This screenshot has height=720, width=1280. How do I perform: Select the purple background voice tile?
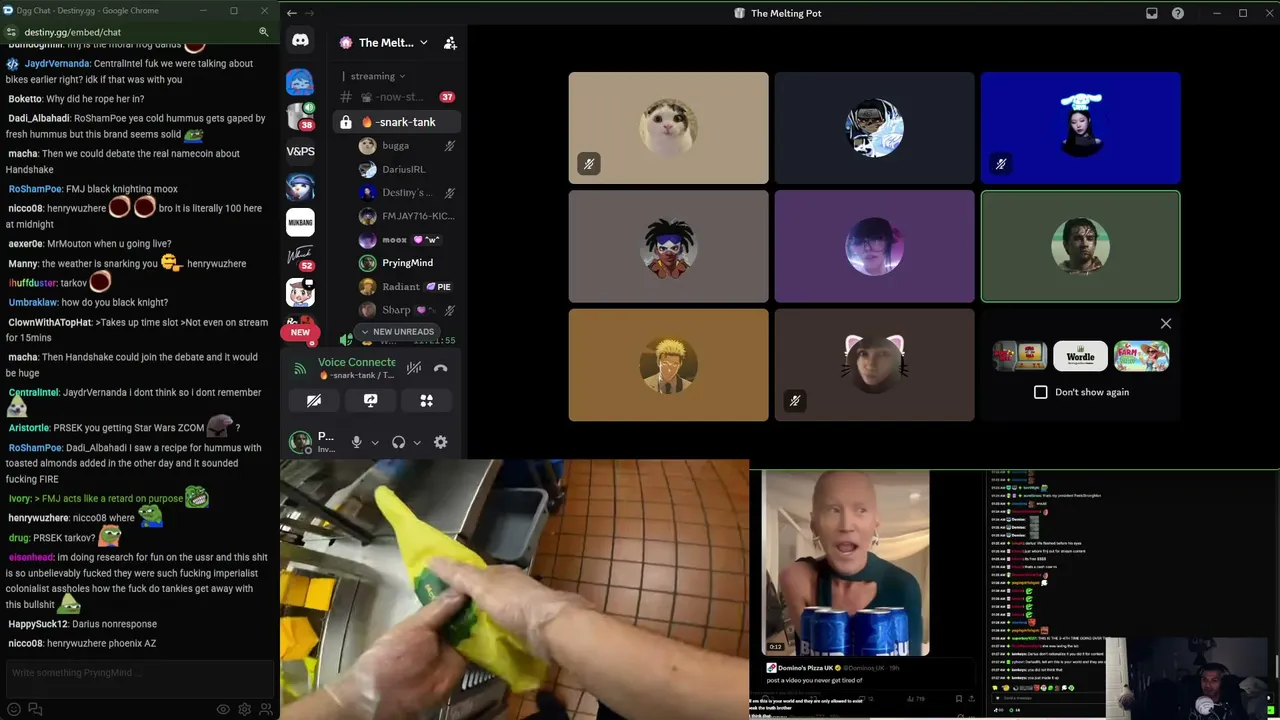874,246
